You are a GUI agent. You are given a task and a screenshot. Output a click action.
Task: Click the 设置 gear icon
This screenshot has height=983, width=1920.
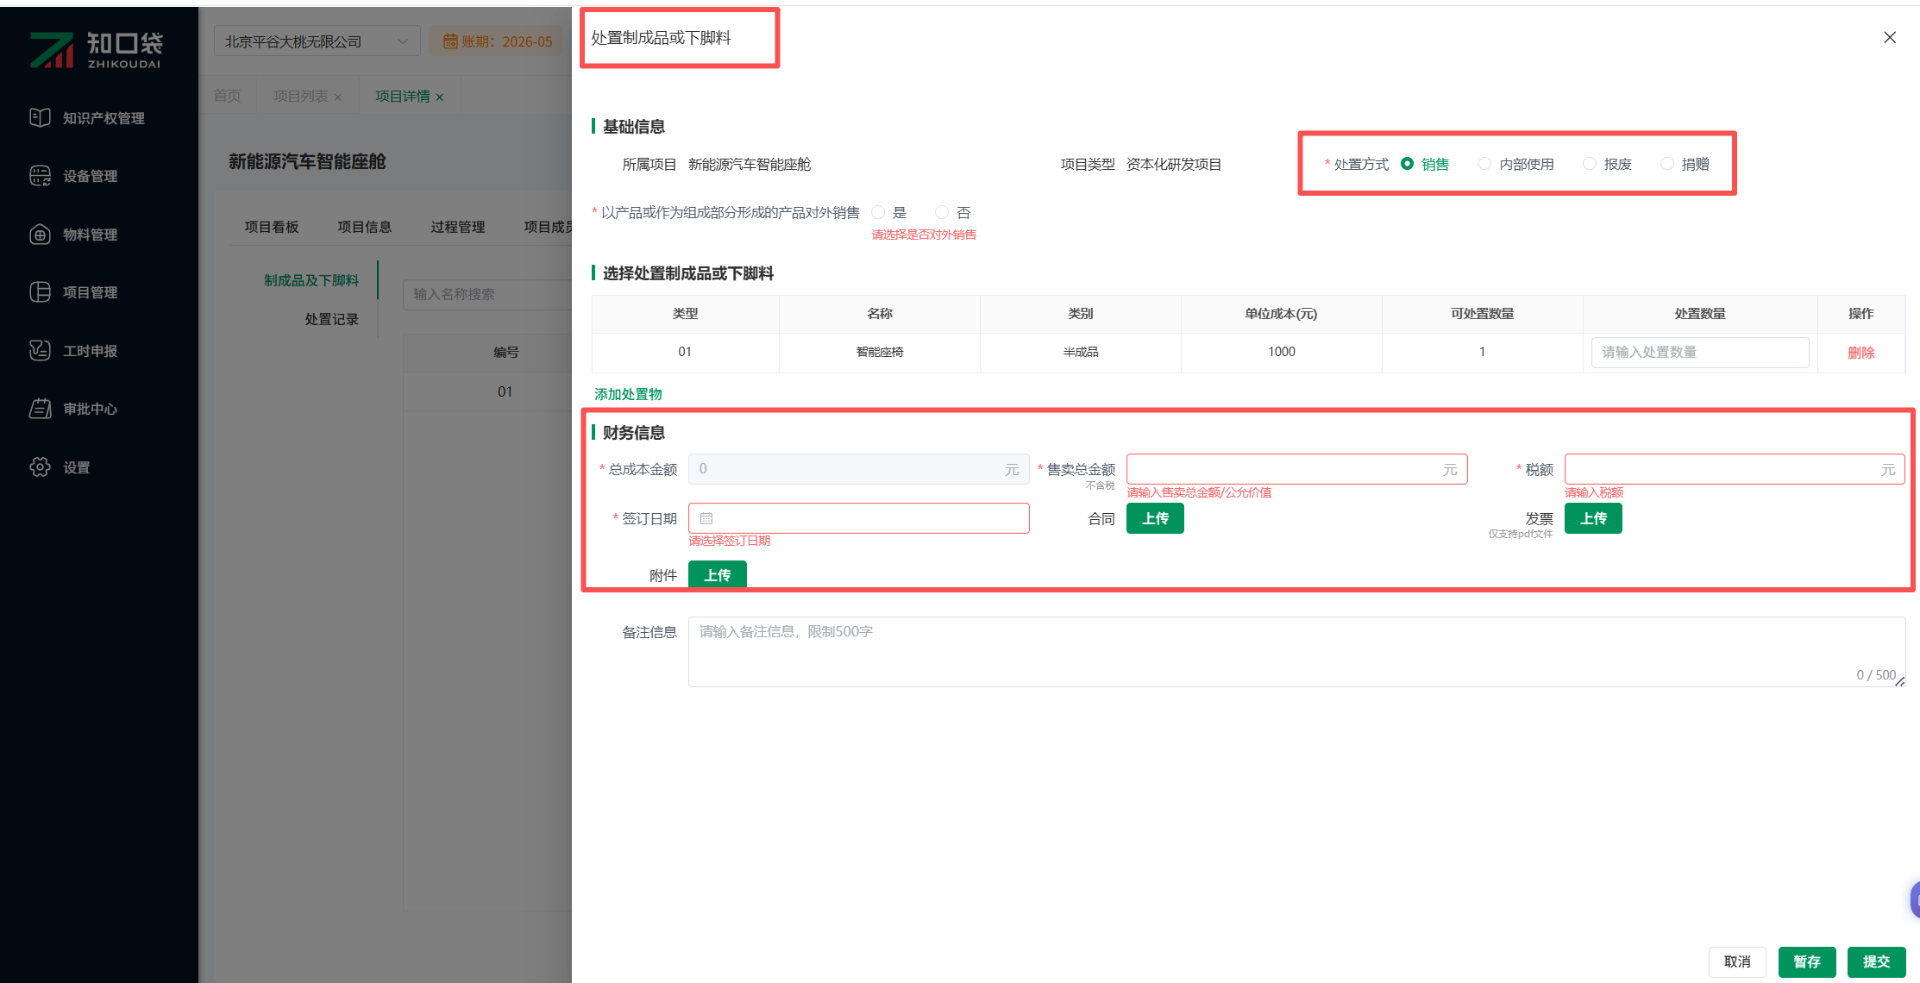pos(40,467)
